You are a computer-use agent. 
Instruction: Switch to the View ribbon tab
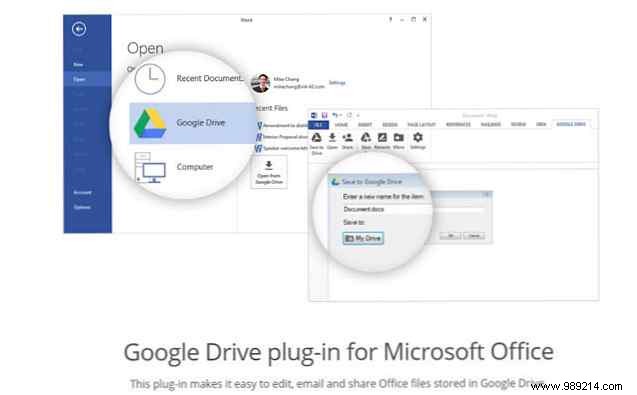541,125
